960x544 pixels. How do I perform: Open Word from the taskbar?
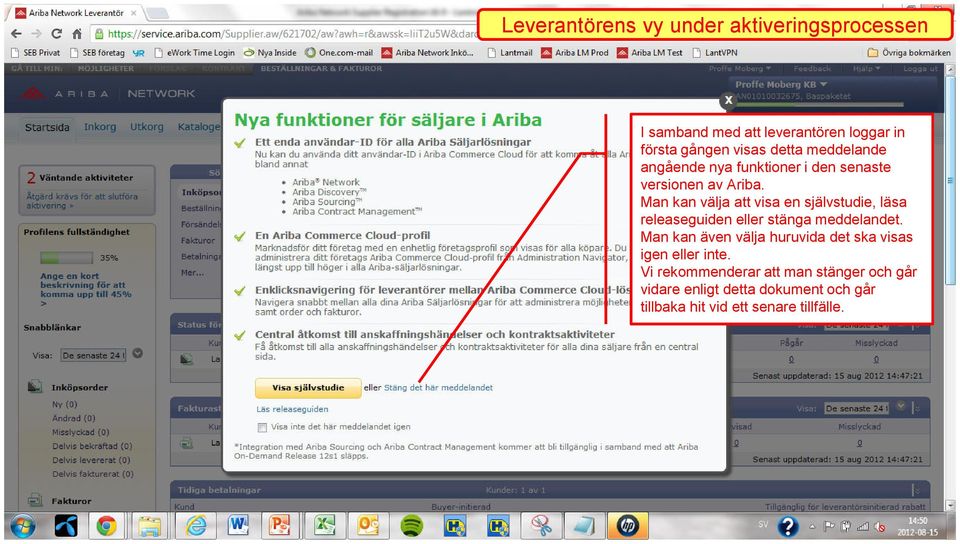[238, 526]
